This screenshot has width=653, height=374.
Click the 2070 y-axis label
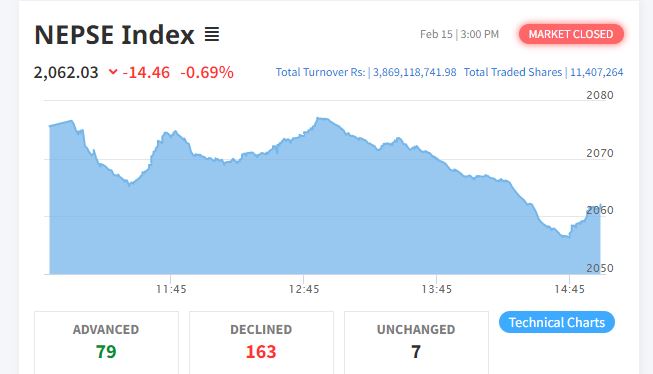[600, 153]
